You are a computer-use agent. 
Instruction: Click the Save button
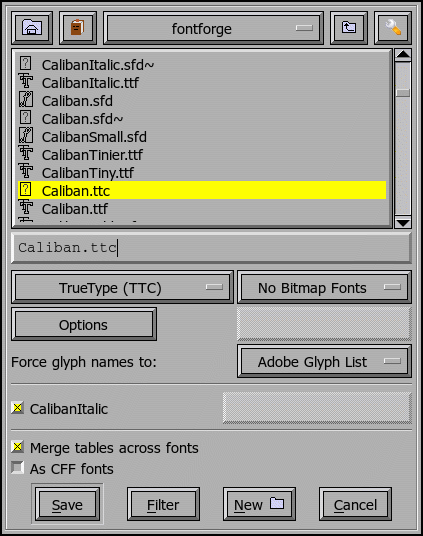pyautogui.click(x=67, y=505)
